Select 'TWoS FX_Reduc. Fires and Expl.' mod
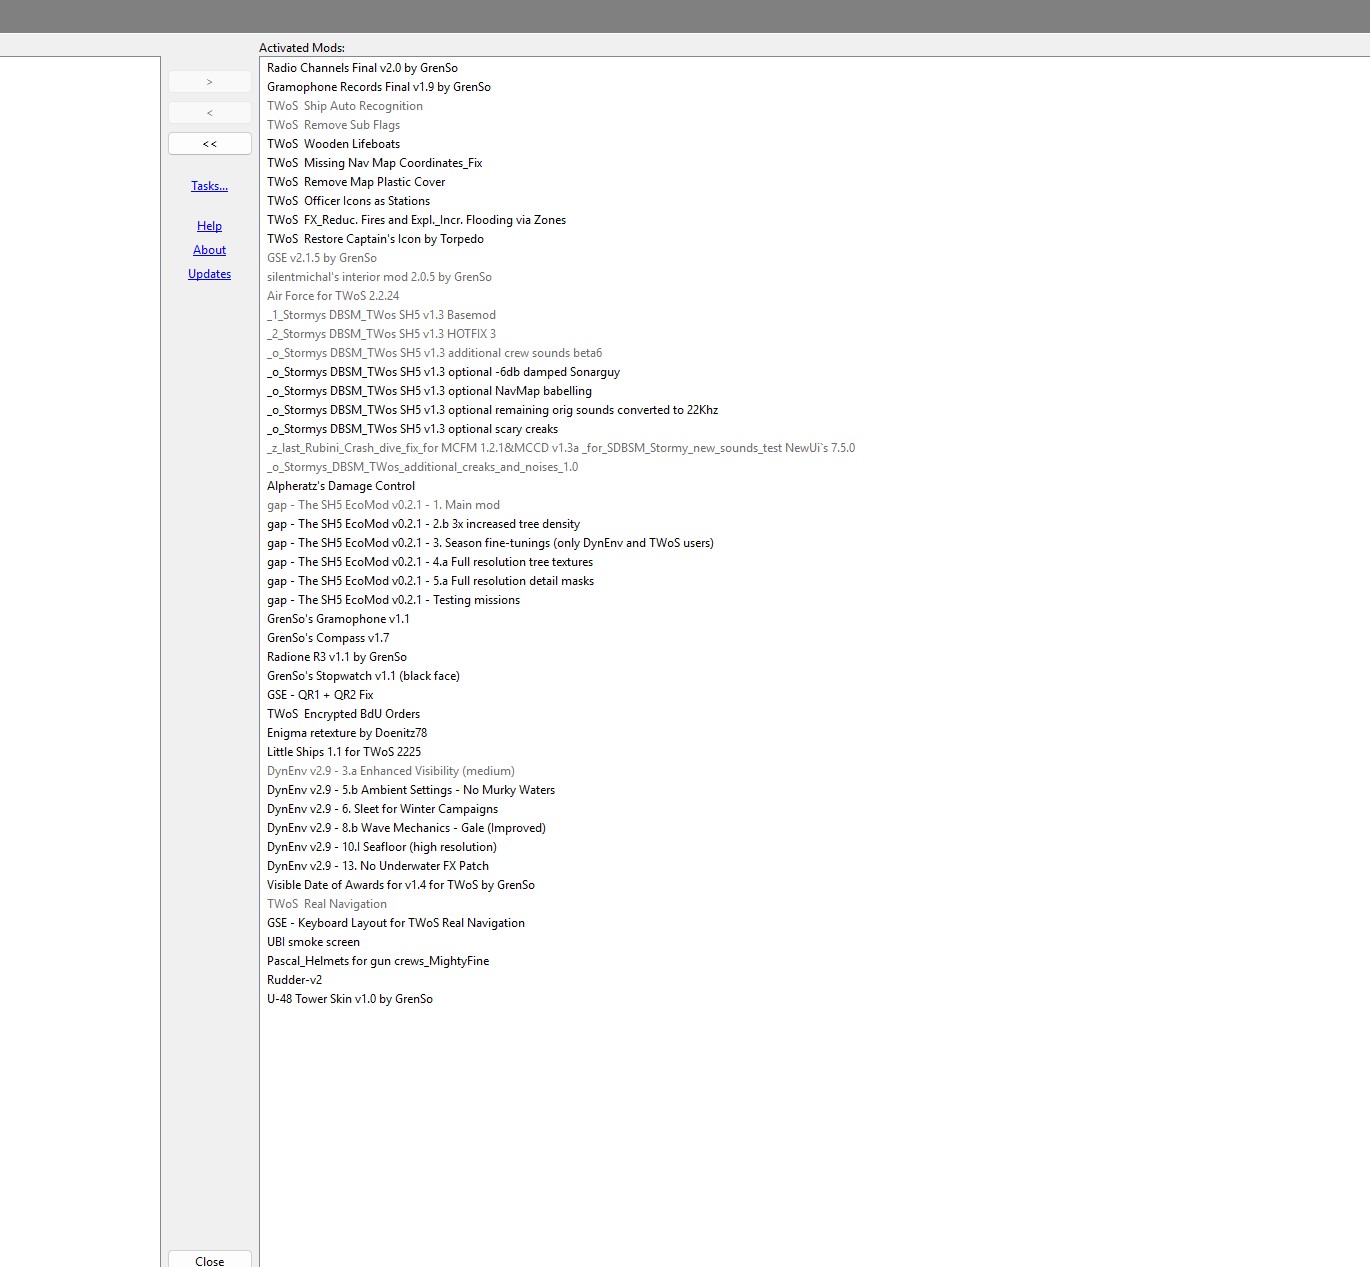1370x1267 pixels. coord(416,220)
